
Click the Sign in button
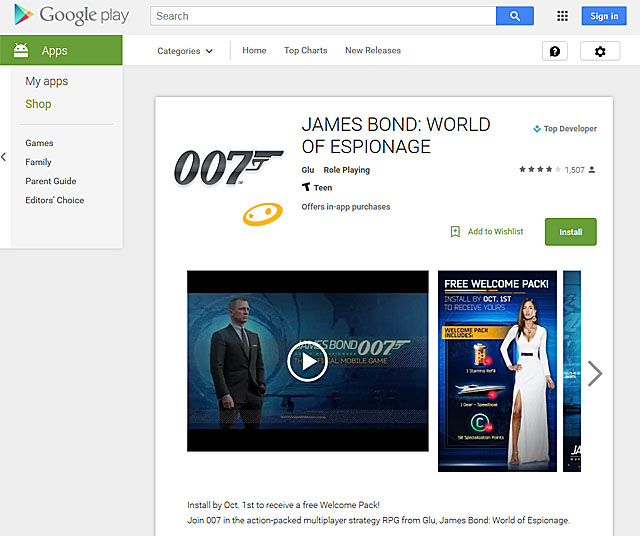pos(604,16)
